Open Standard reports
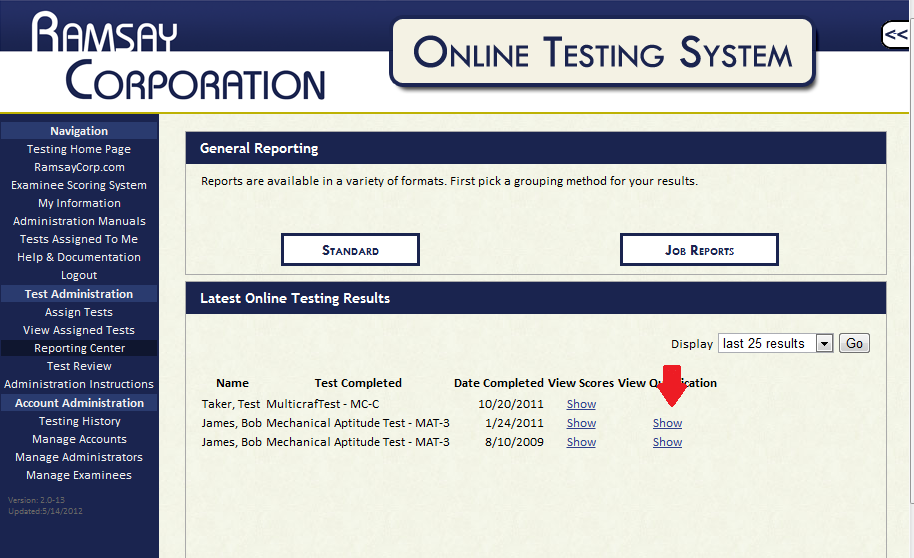This screenshot has height=558, width=914. pos(350,250)
